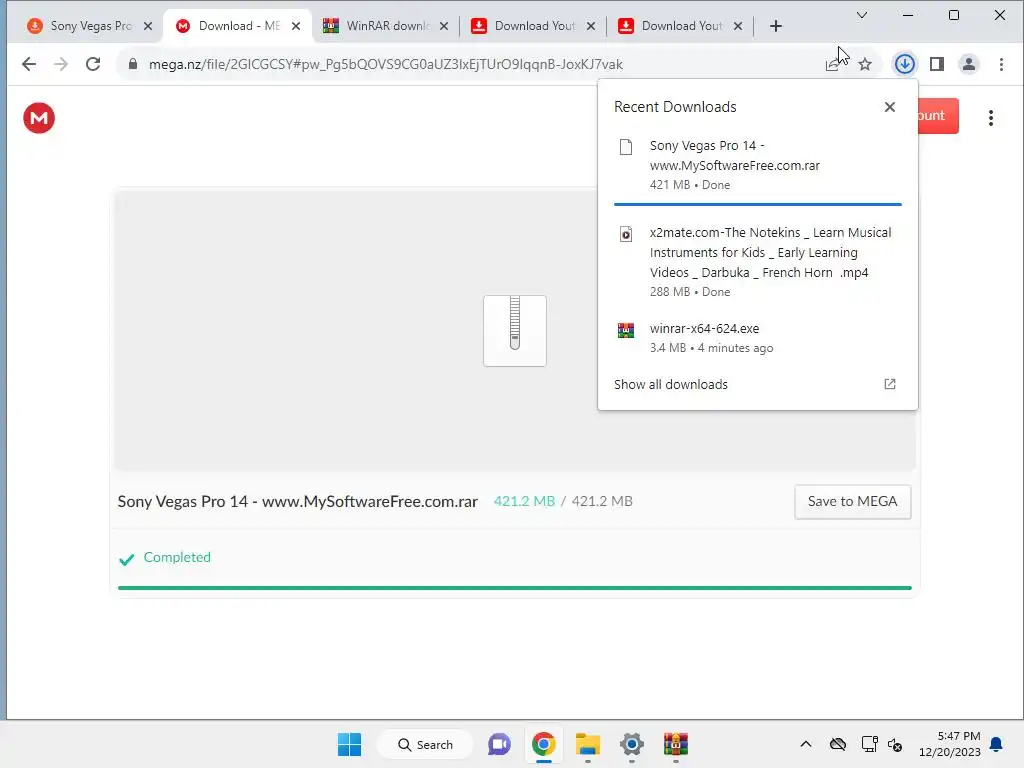Viewport: 1024px width, 768px height.
Task: Go back using the browser back arrow
Action: [29, 64]
